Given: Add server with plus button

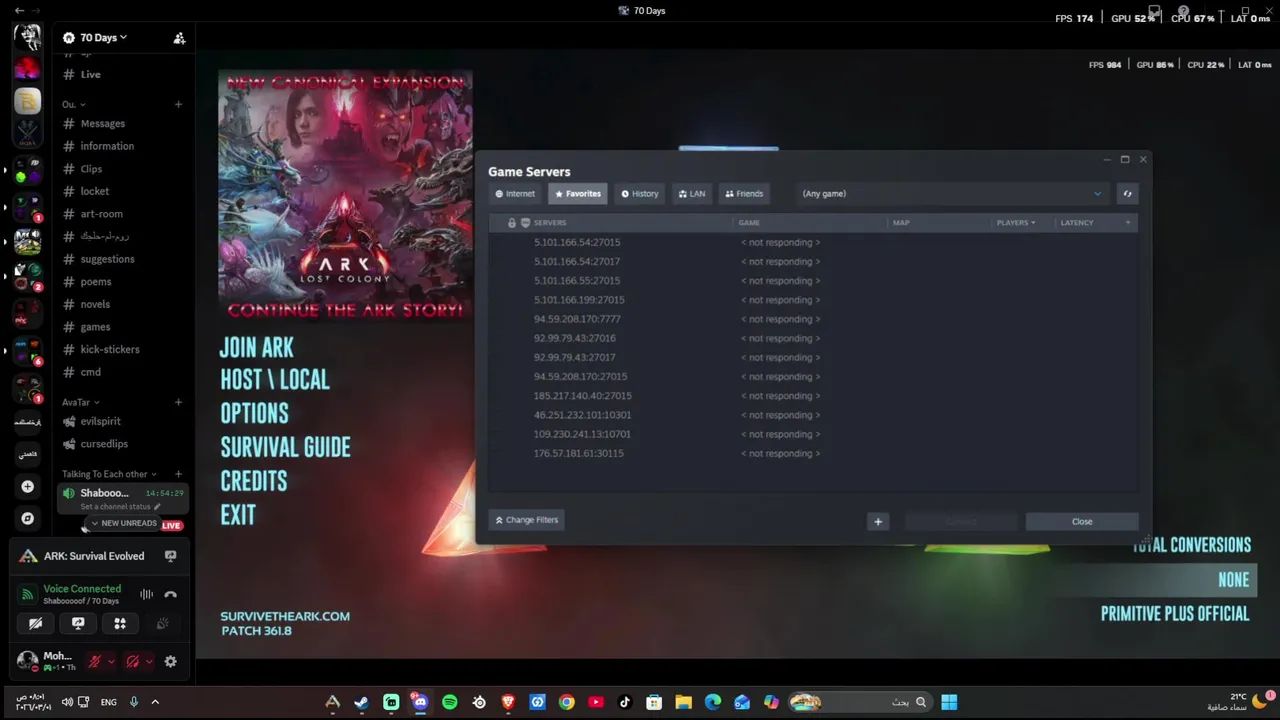Looking at the screenshot, I should (x=878, y=521).
